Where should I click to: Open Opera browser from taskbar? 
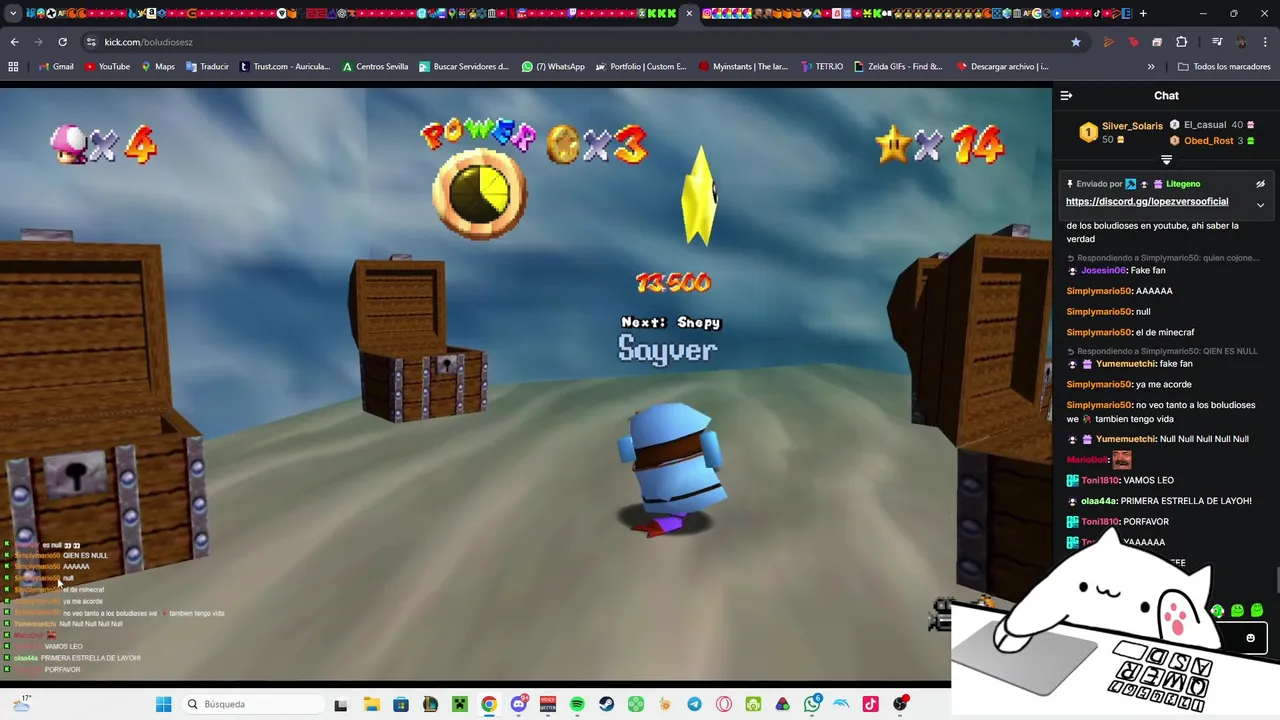coord(724,704)
